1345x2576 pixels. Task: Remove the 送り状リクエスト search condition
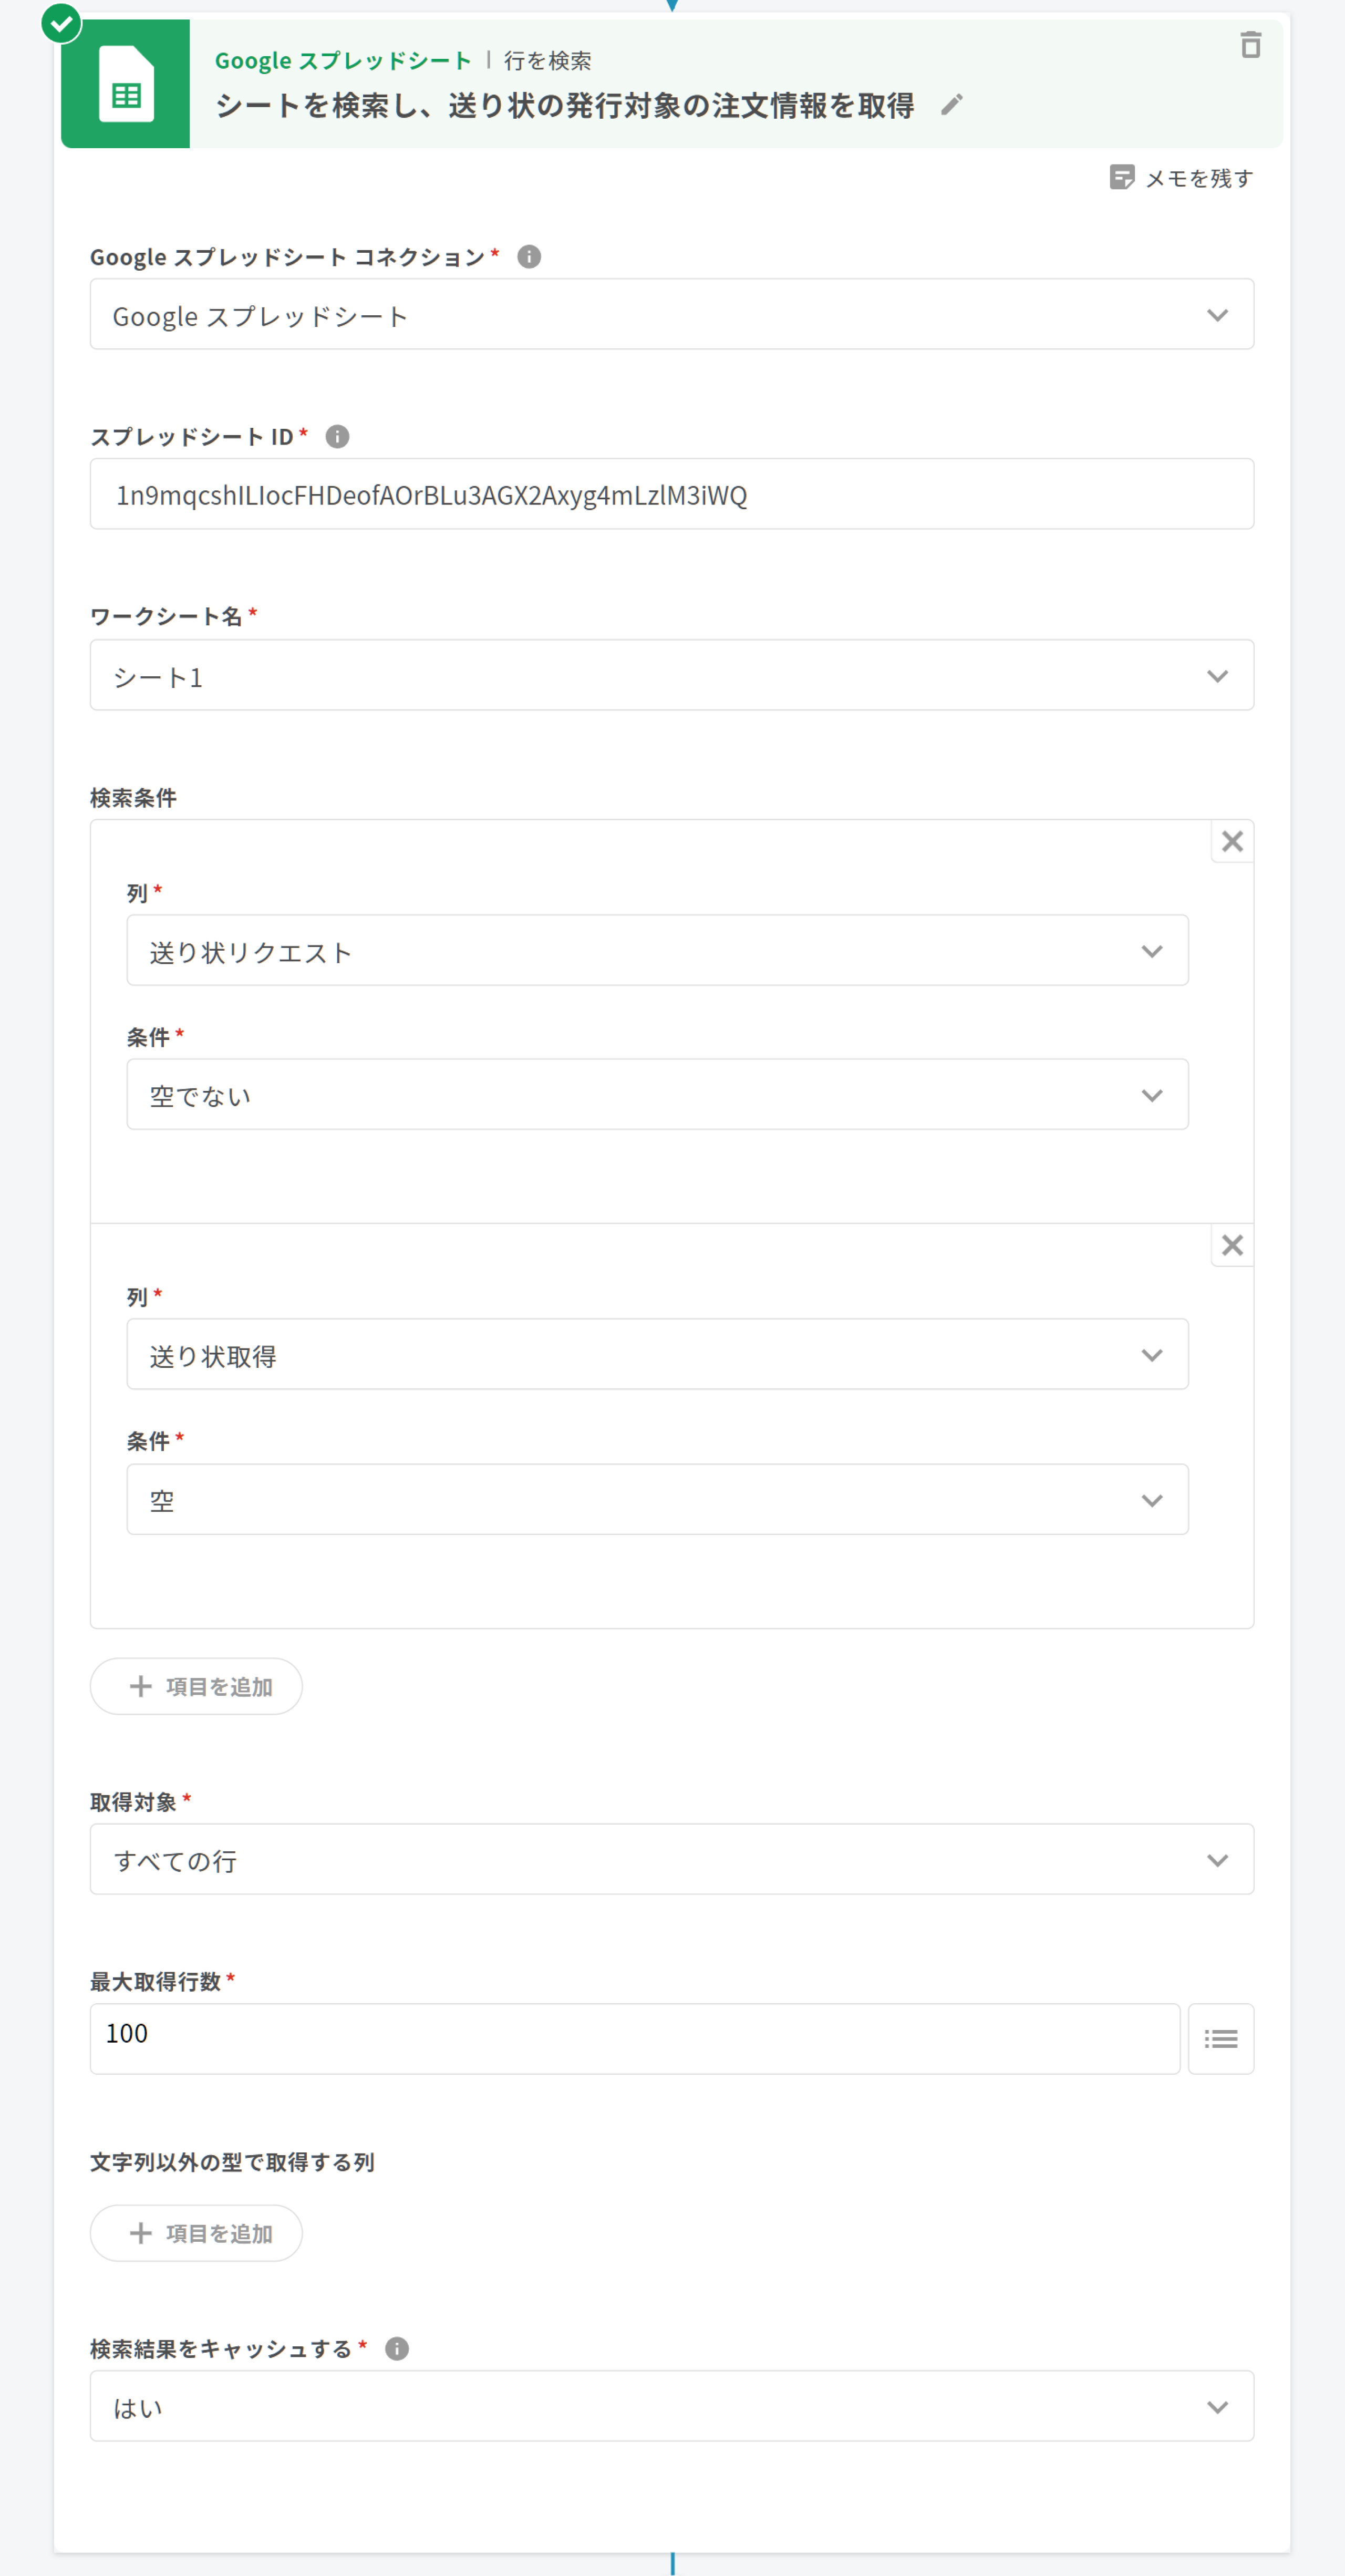pyautogui.click(x=1232, y=842)
